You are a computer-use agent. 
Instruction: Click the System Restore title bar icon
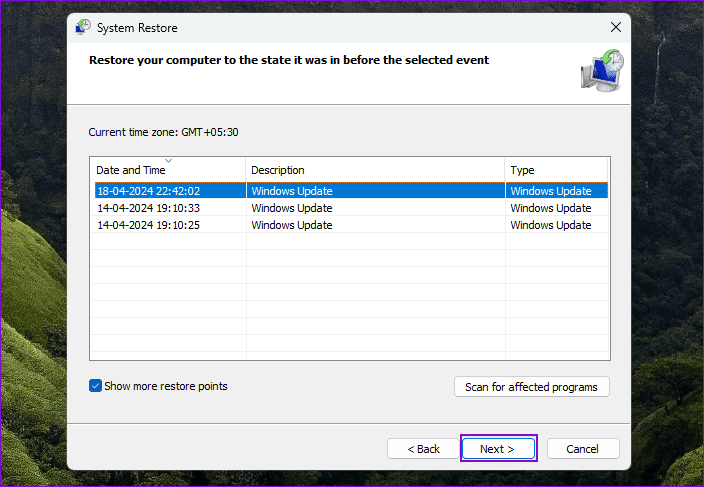click(83, 27)
